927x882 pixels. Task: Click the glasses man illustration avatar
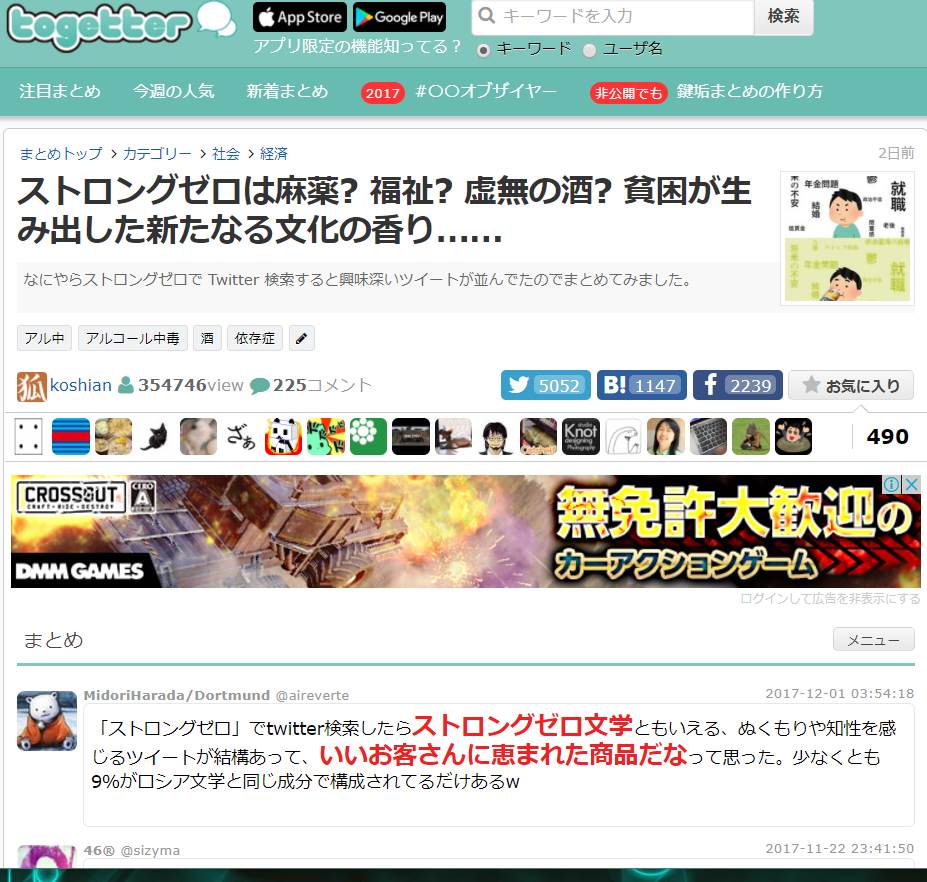point(495,436)
